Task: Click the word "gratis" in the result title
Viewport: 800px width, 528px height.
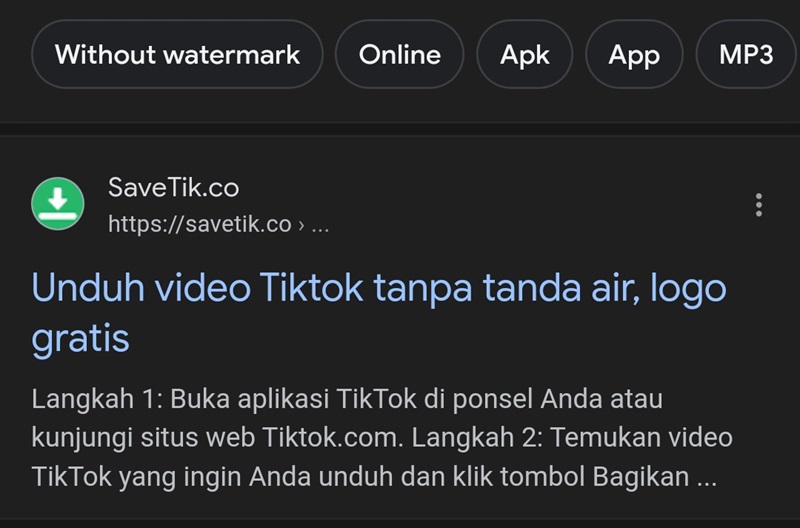Action: click(81, 339)
